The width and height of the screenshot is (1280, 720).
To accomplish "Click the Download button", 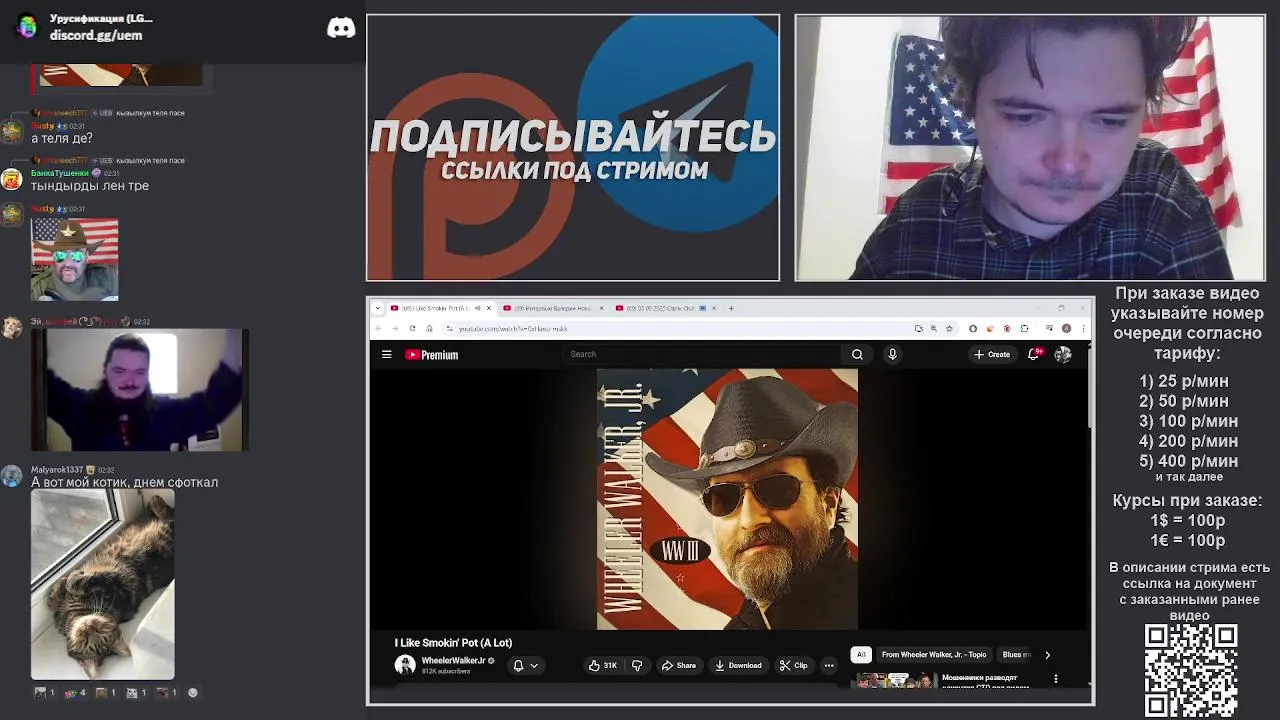I will pos(738,665).
